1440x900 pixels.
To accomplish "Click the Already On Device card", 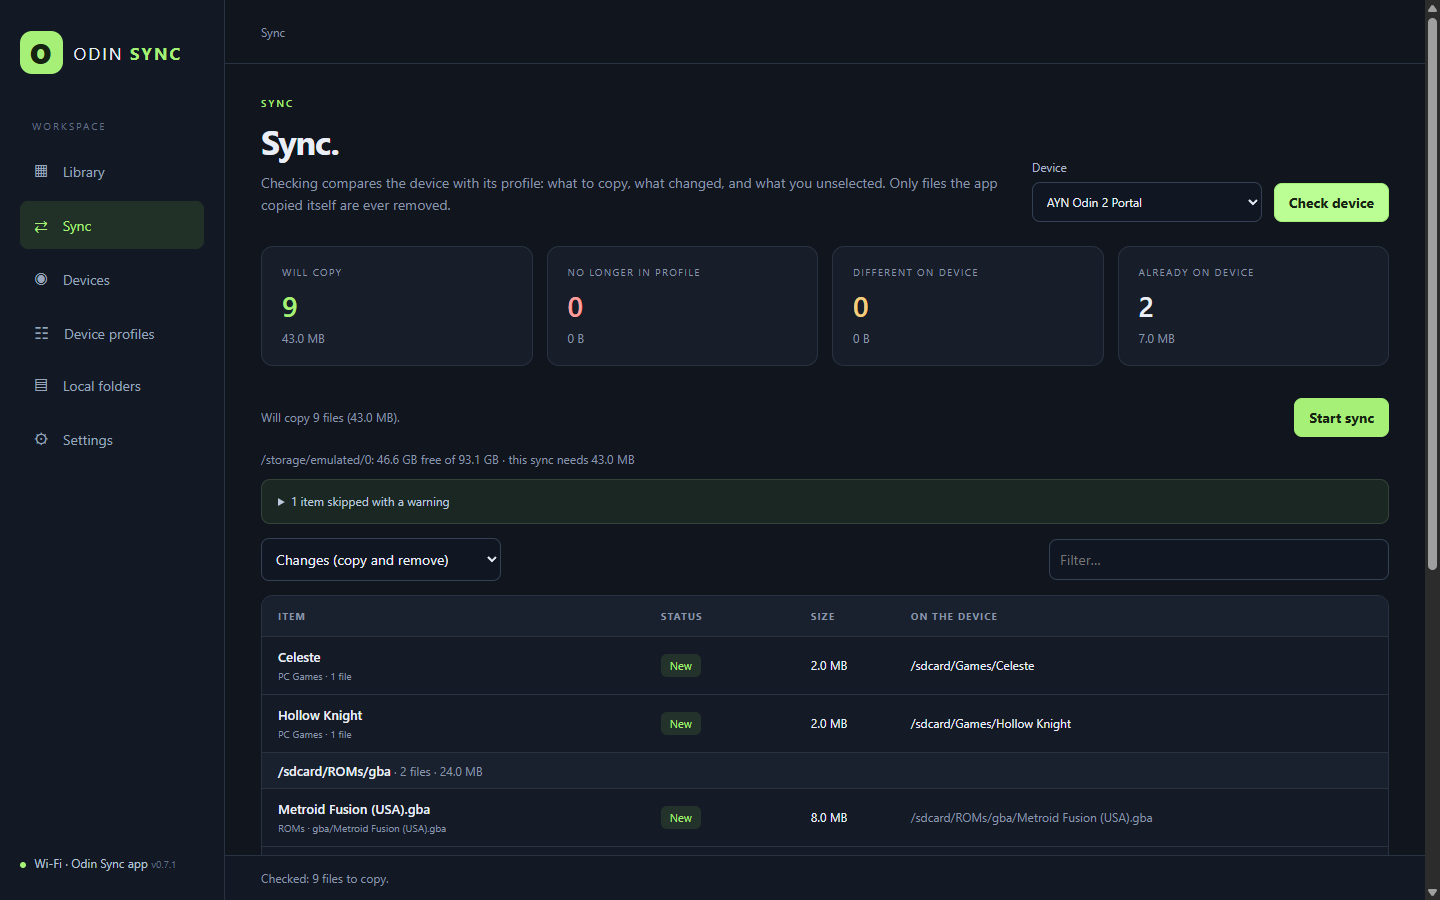I will [1253, 306].
